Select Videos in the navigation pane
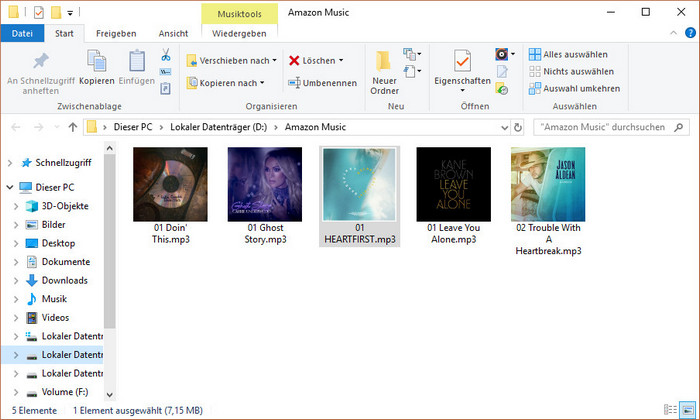The width and height of the screenshot is (700, 420). click(x=55, y=318)
